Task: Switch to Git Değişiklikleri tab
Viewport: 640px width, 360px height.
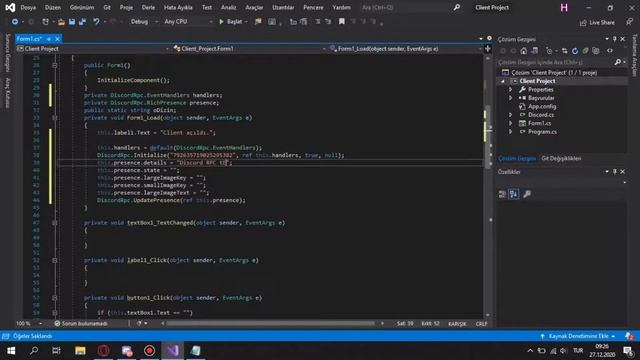Action: click(x=561, y=158)
